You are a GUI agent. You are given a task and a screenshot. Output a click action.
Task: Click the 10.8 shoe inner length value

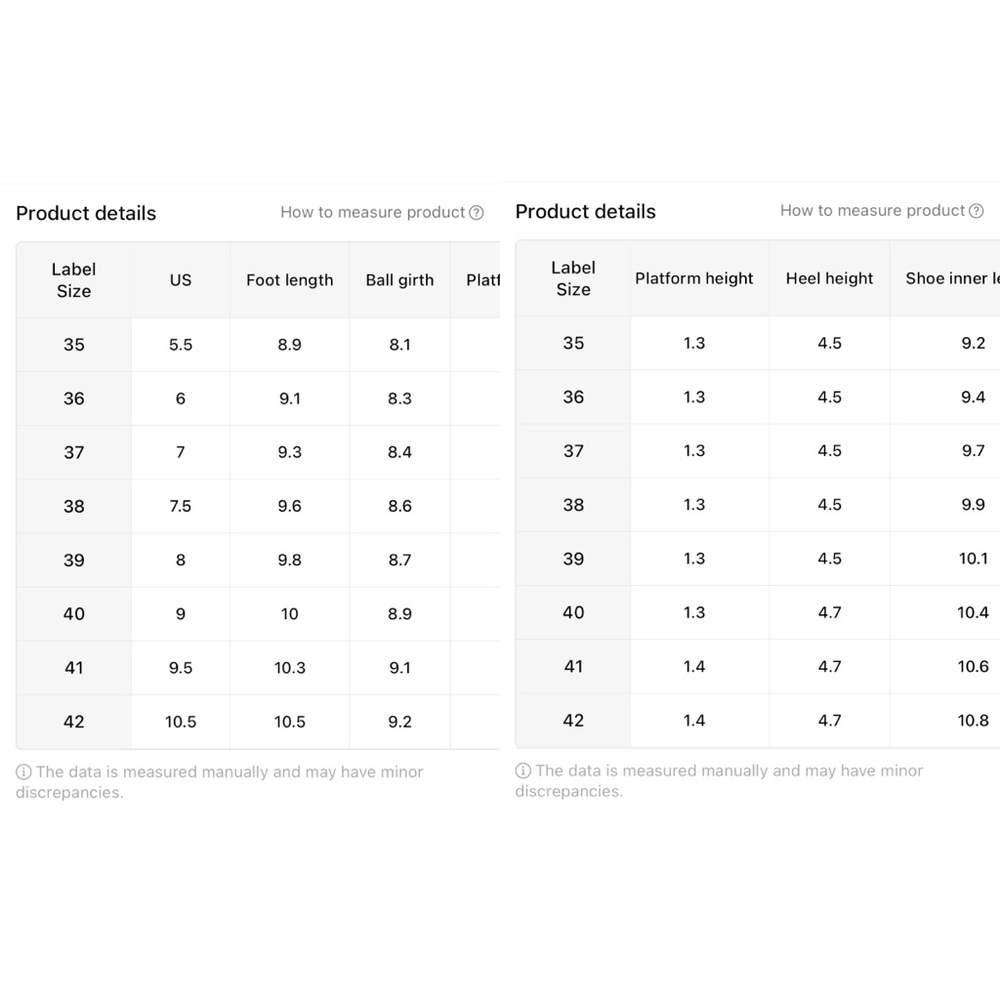(972, 720)
